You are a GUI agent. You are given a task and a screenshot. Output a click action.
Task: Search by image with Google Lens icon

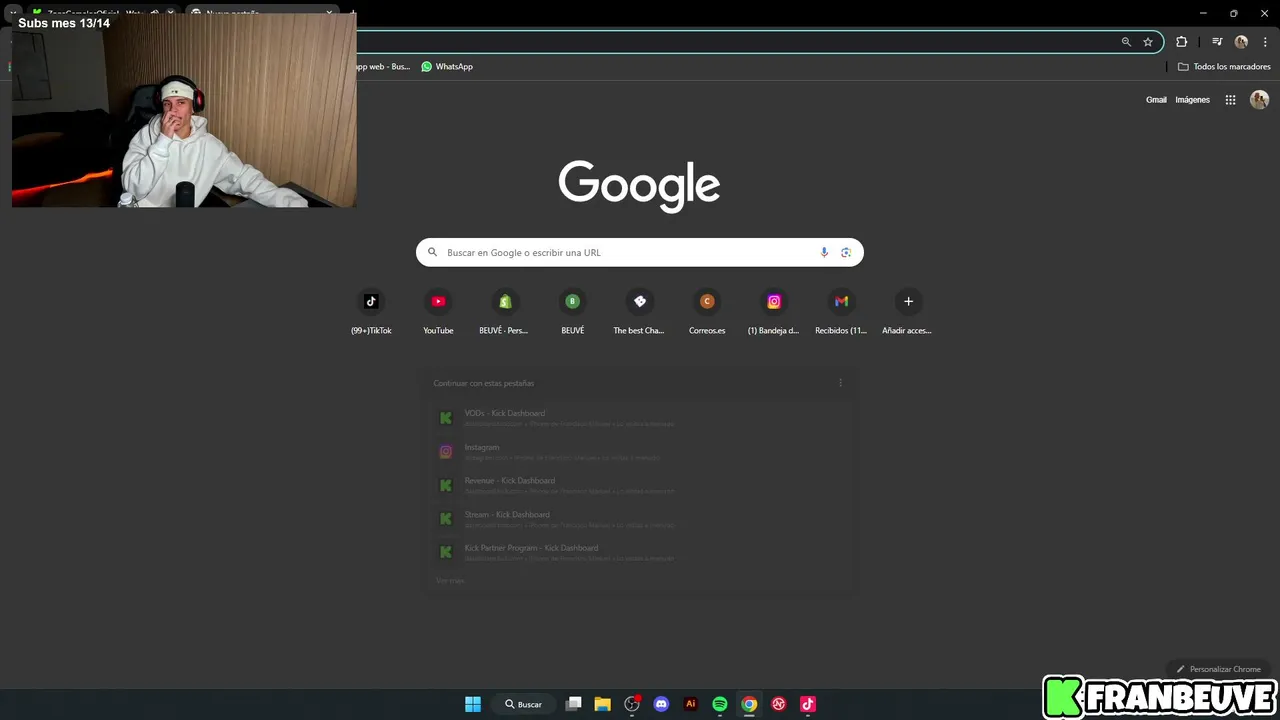click(x=846, y=252)
